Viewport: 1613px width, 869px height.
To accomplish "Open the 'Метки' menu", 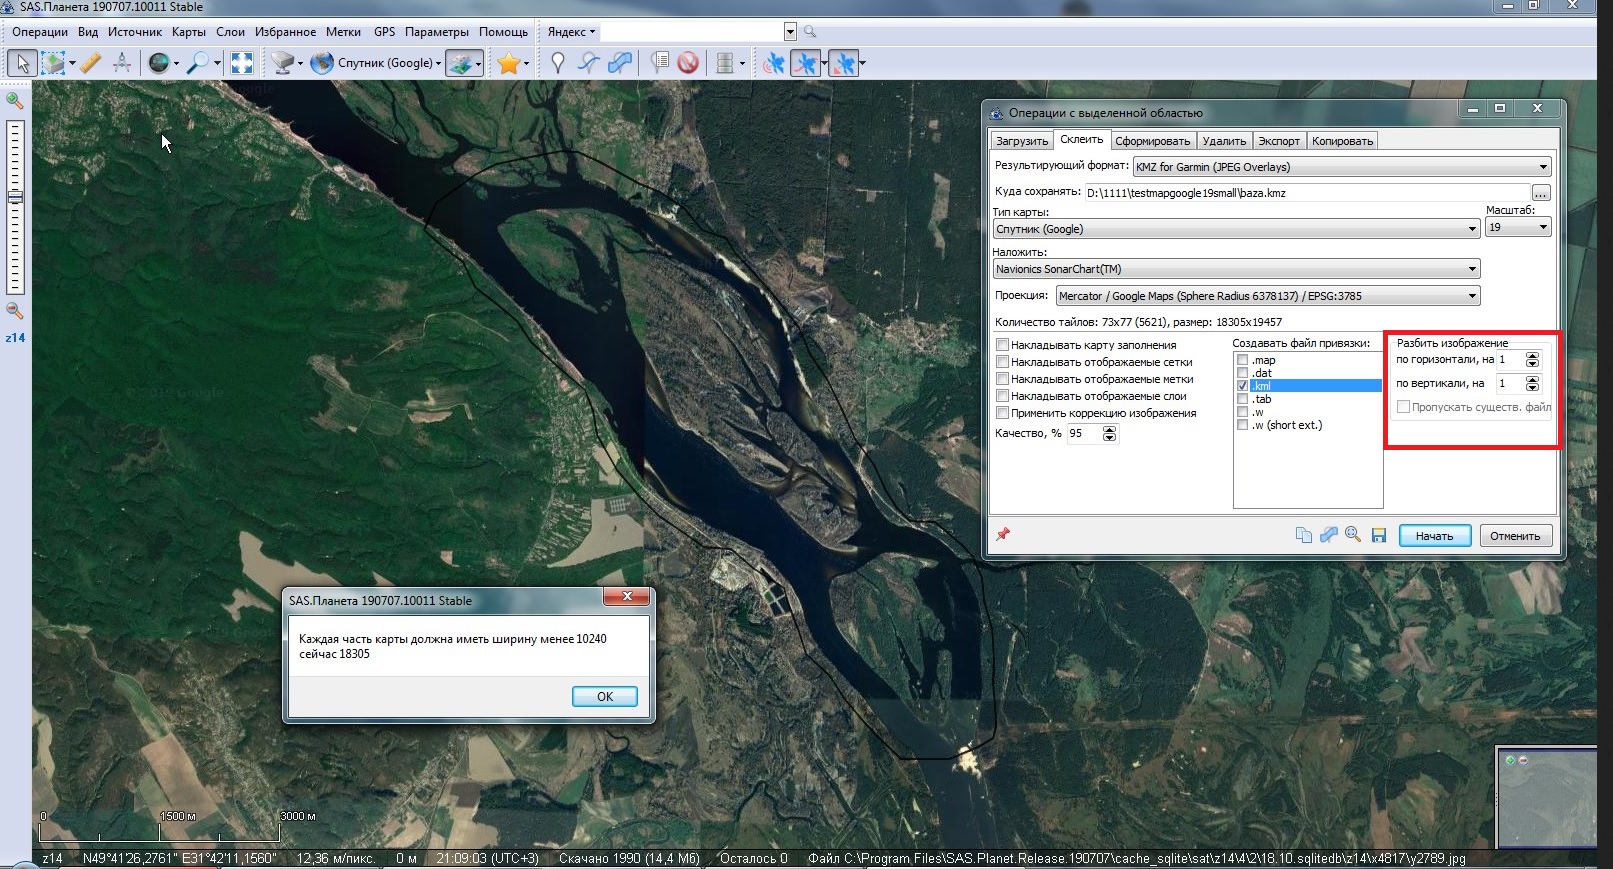I will click(343, 32).
